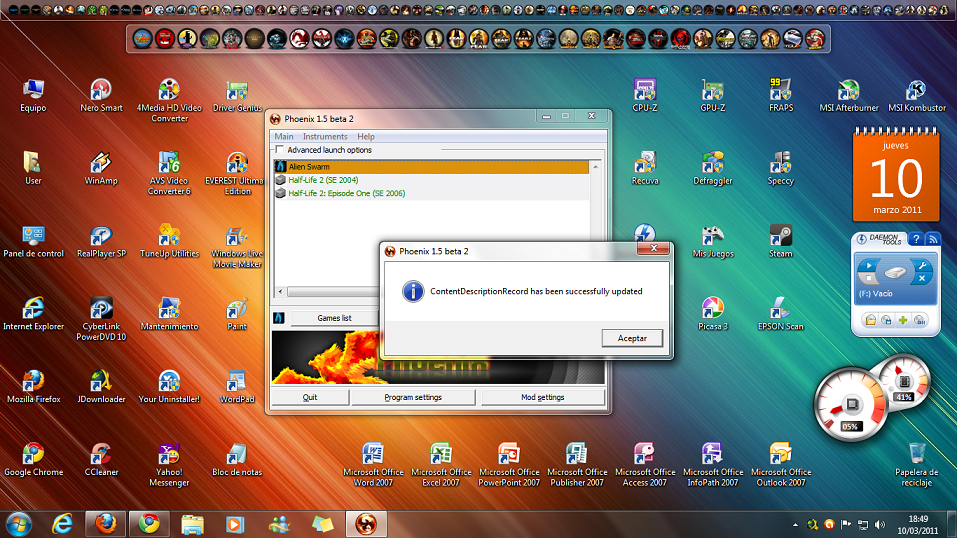
Task: Open the Equipo desktop icon
Action: pyautogui.click(x=33, y=96)
